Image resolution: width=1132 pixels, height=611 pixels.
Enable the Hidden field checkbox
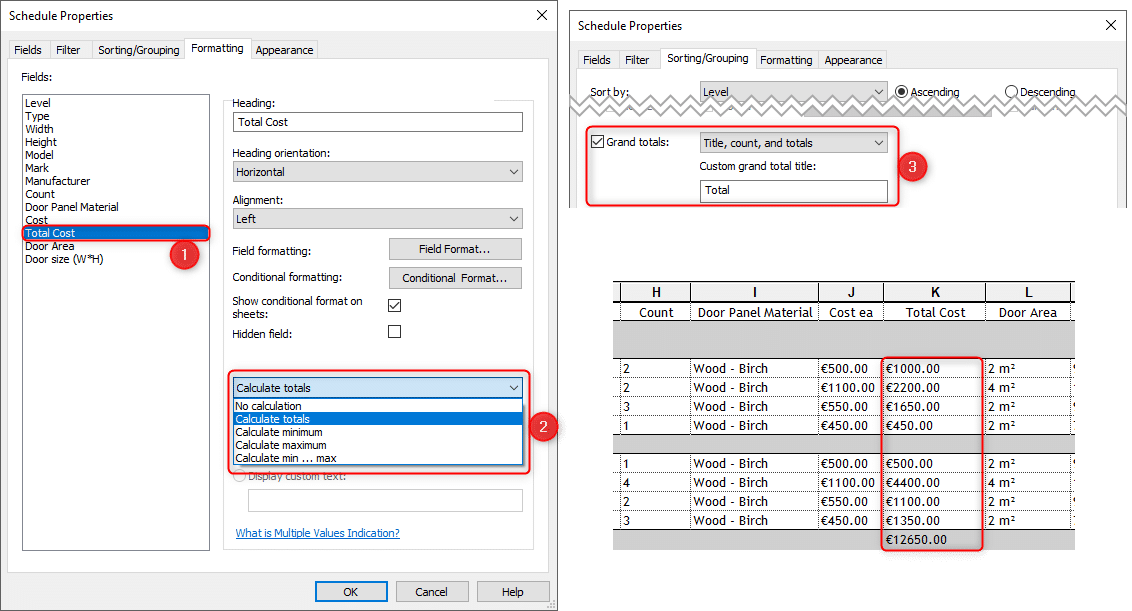(394, 331)
